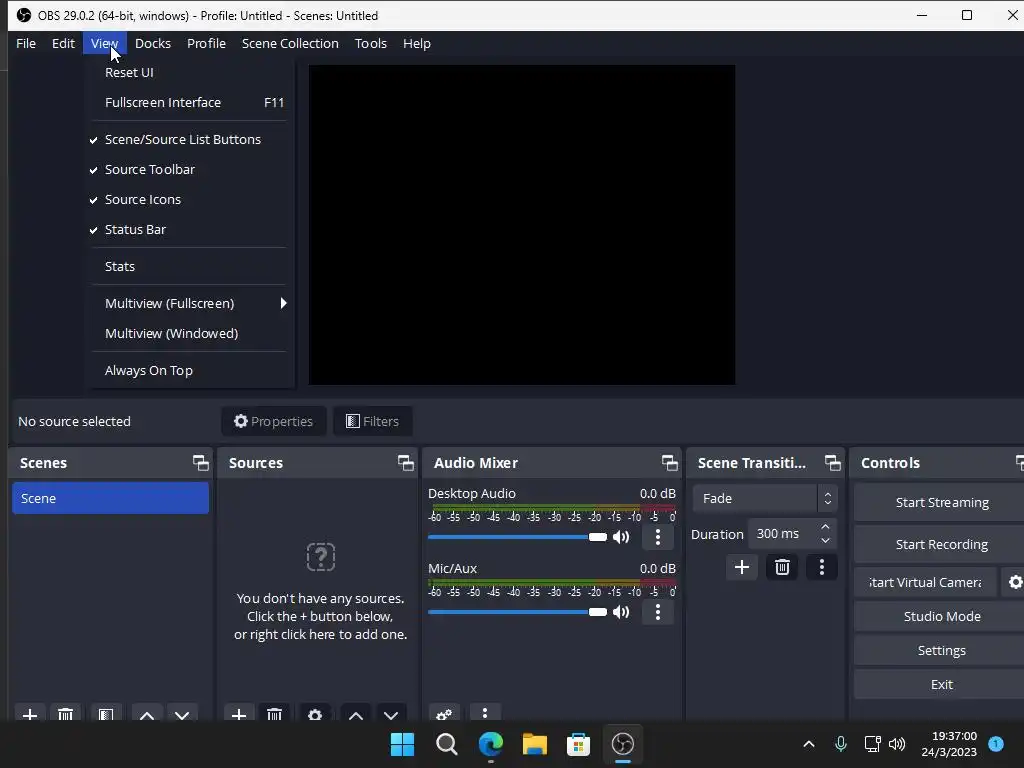
Task: Open the Edit menu
Action: pyautogui.click(x=63, y=44)
